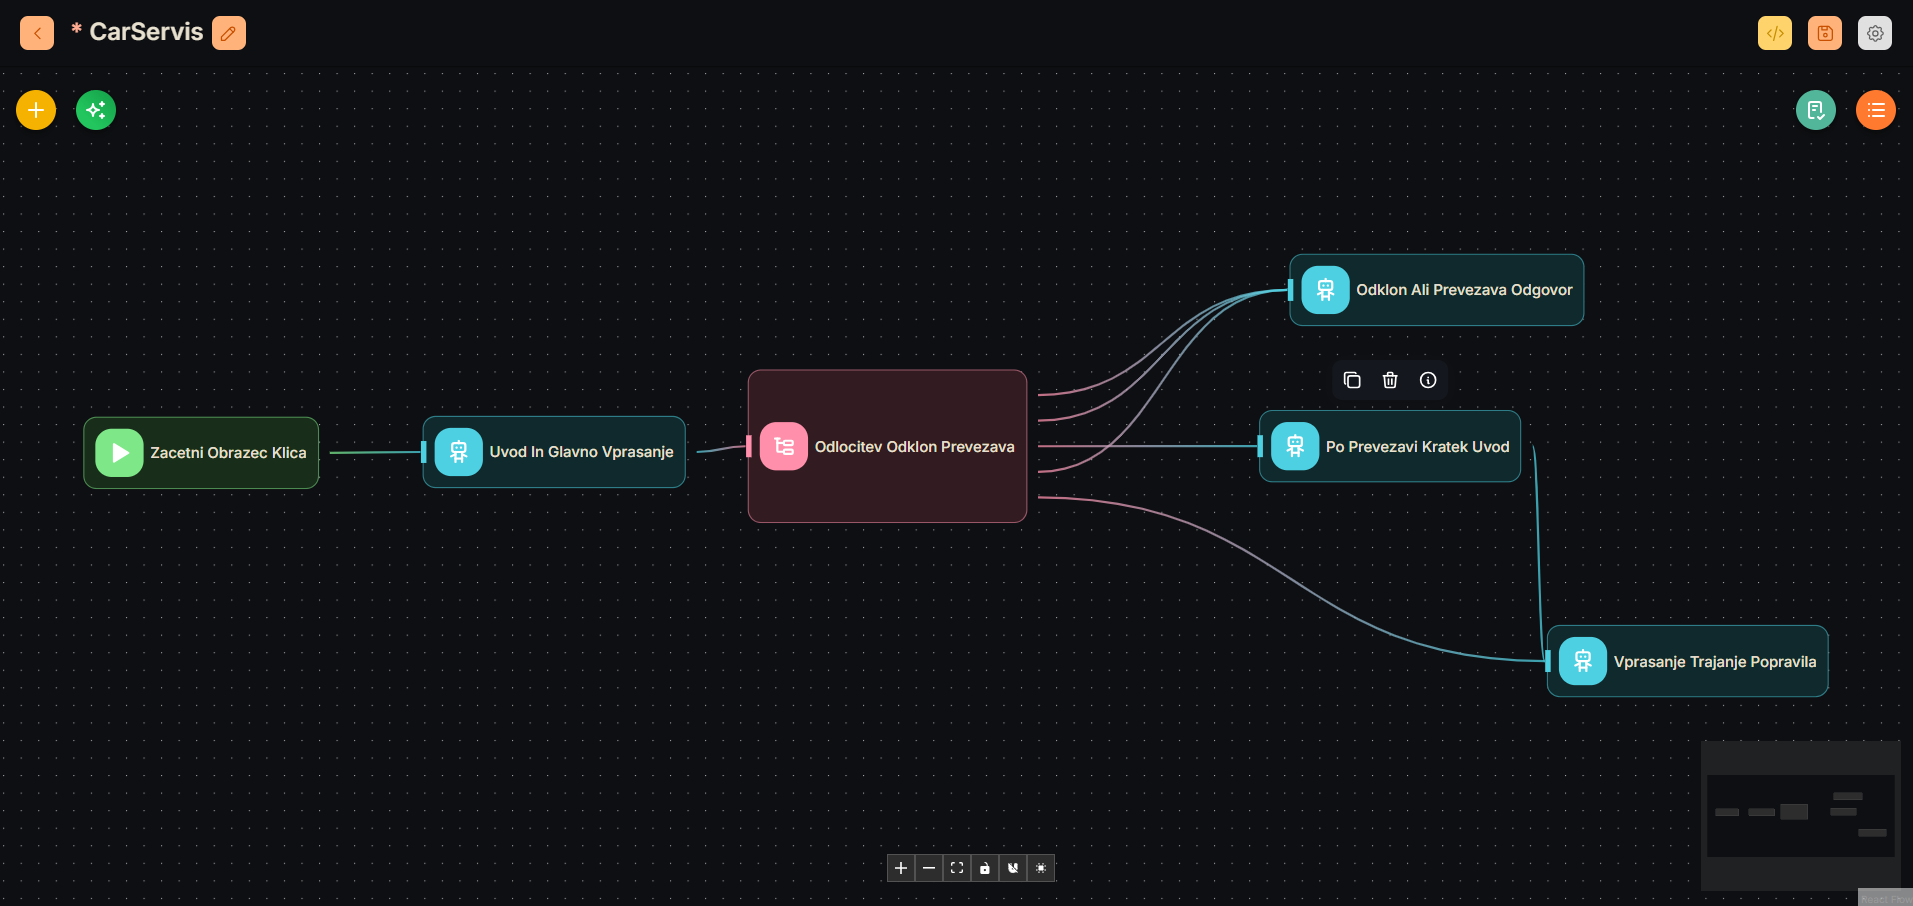The height and width of the screenshot is (906, 1913).
Task: Delete the selected node with trash icon
Action: [x=1390, y=380]
